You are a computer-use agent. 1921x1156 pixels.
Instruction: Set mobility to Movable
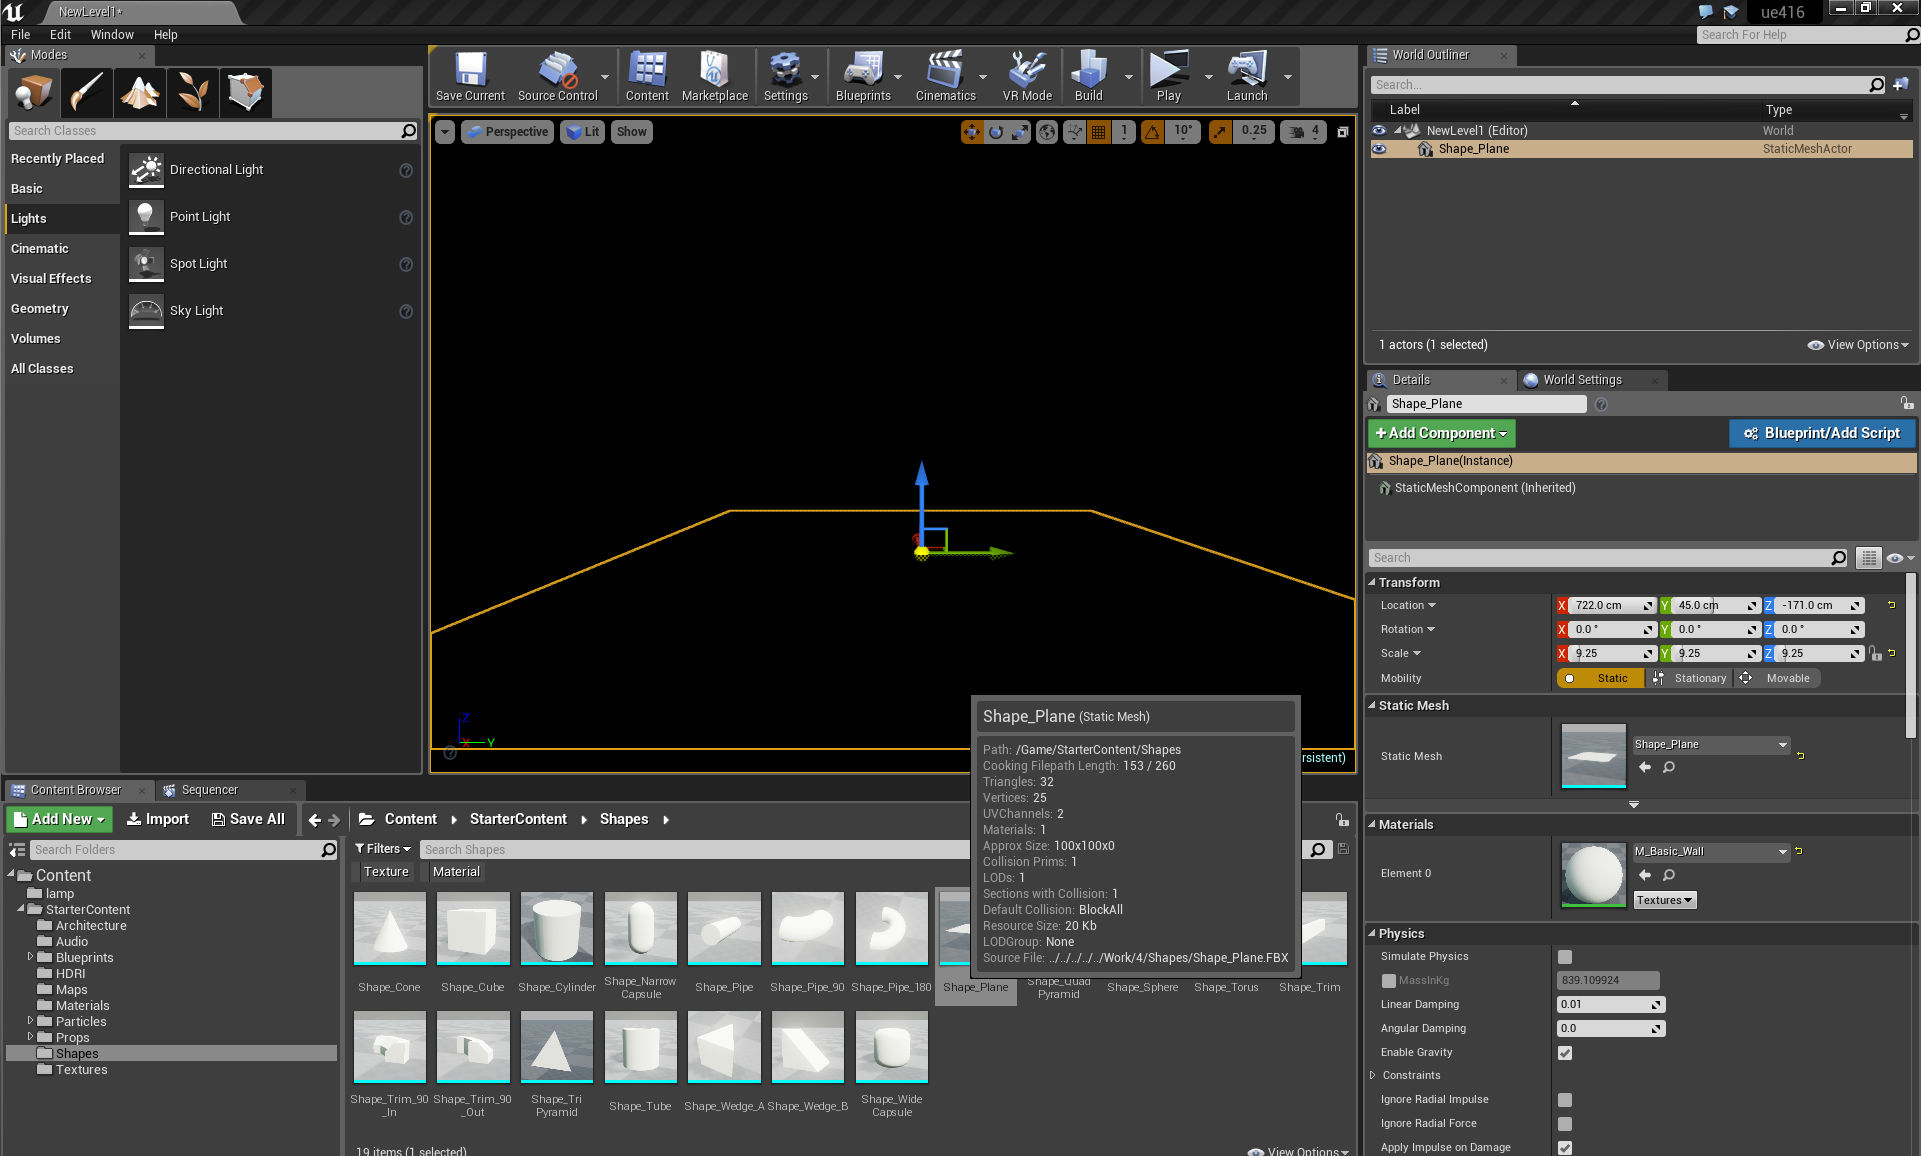coord(1778,678)
